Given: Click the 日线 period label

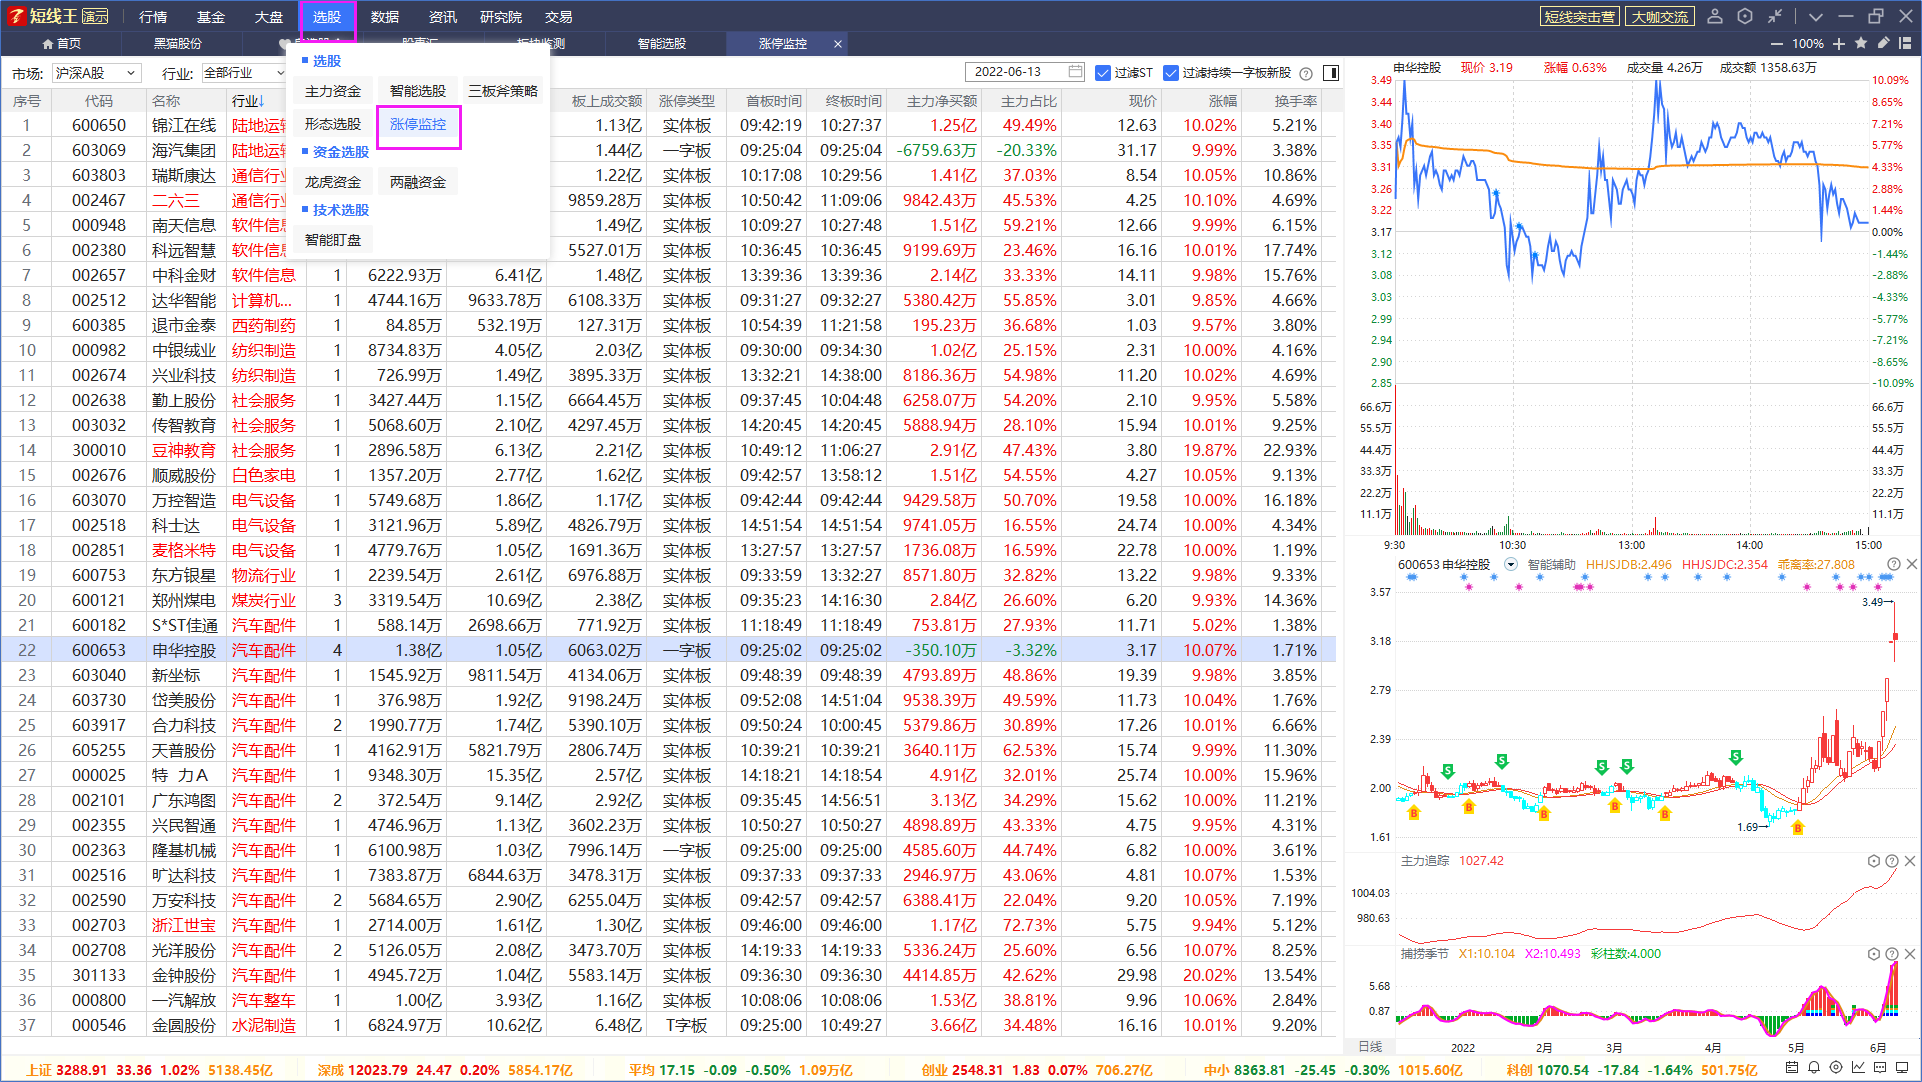Looking at the screenshot, I should pos(1370,1047).
